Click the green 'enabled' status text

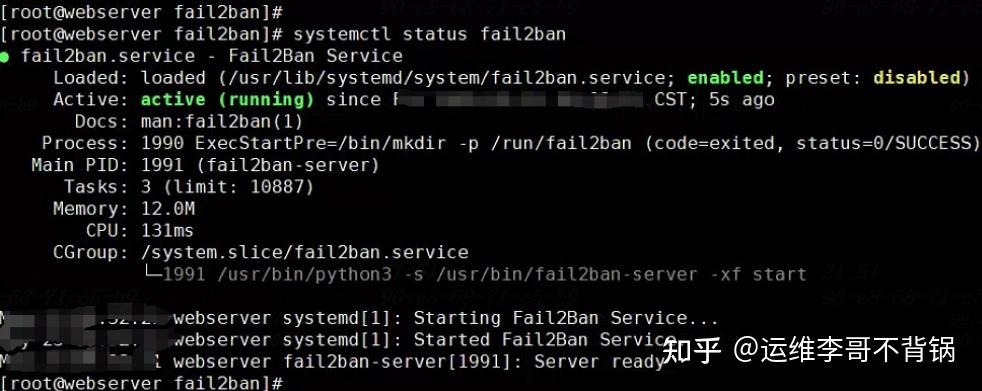[x=725, y=78]
